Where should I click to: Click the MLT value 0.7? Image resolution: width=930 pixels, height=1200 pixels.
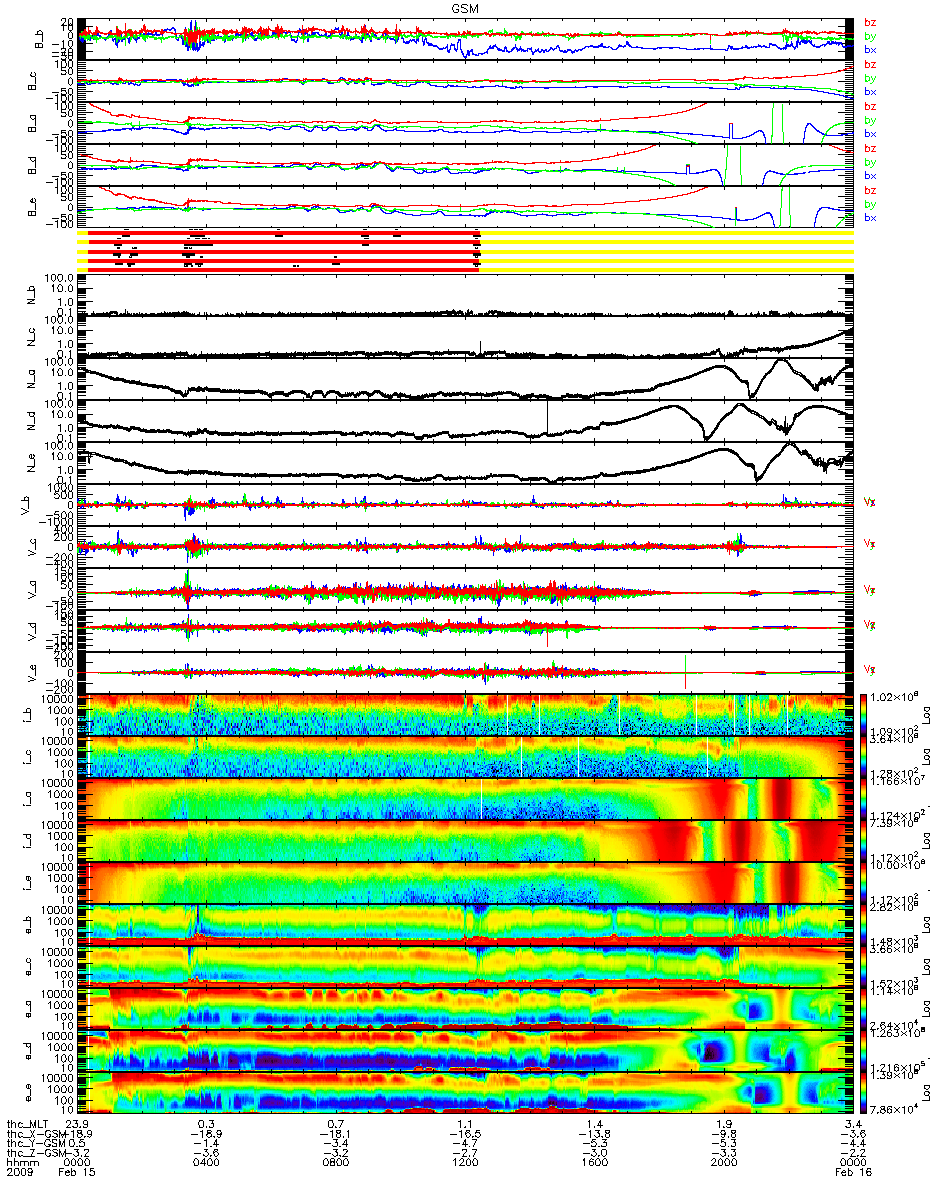click(x=335, y=1125)
